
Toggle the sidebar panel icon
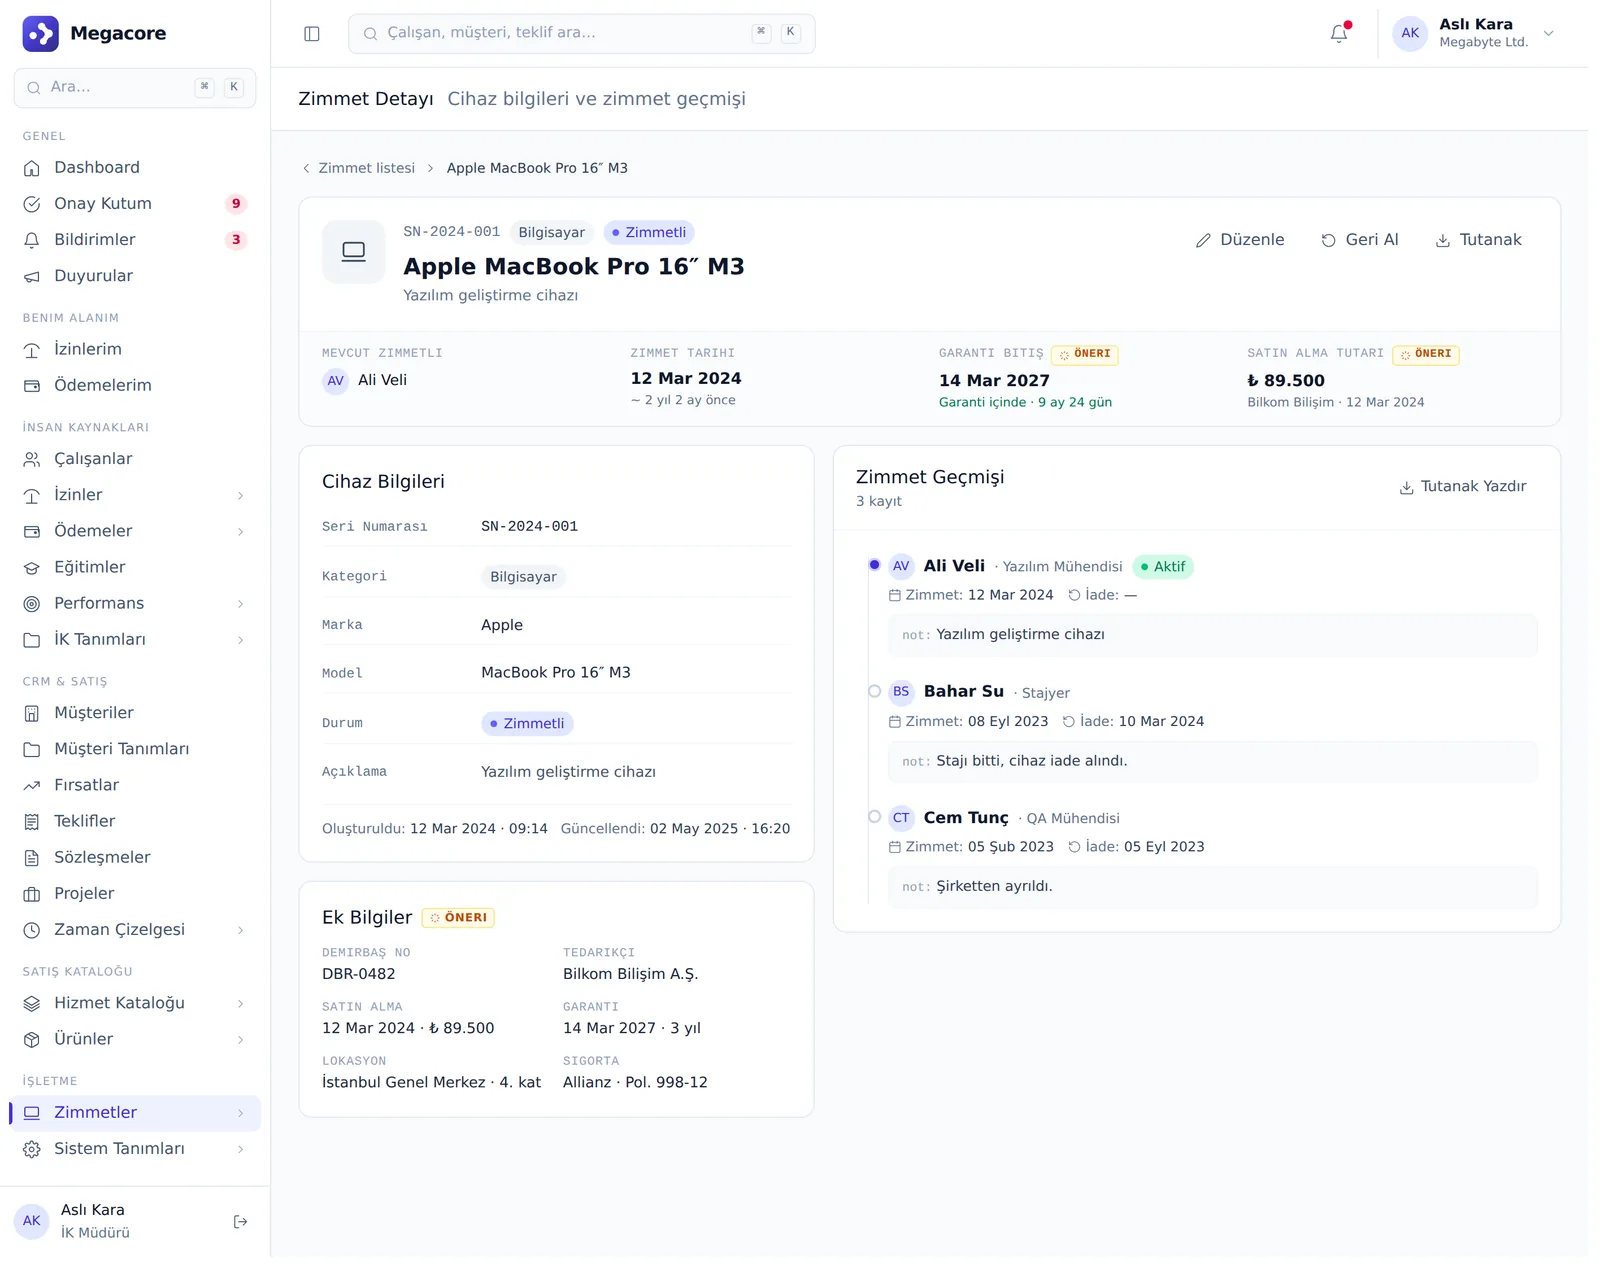pyautogui.click(x=312, y=34)
